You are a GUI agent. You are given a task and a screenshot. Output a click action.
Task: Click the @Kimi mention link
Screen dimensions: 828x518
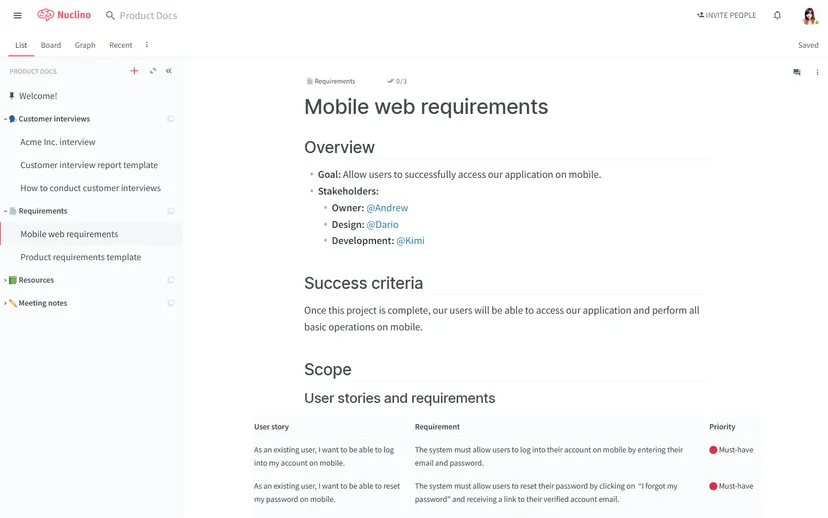coord(410,241)
